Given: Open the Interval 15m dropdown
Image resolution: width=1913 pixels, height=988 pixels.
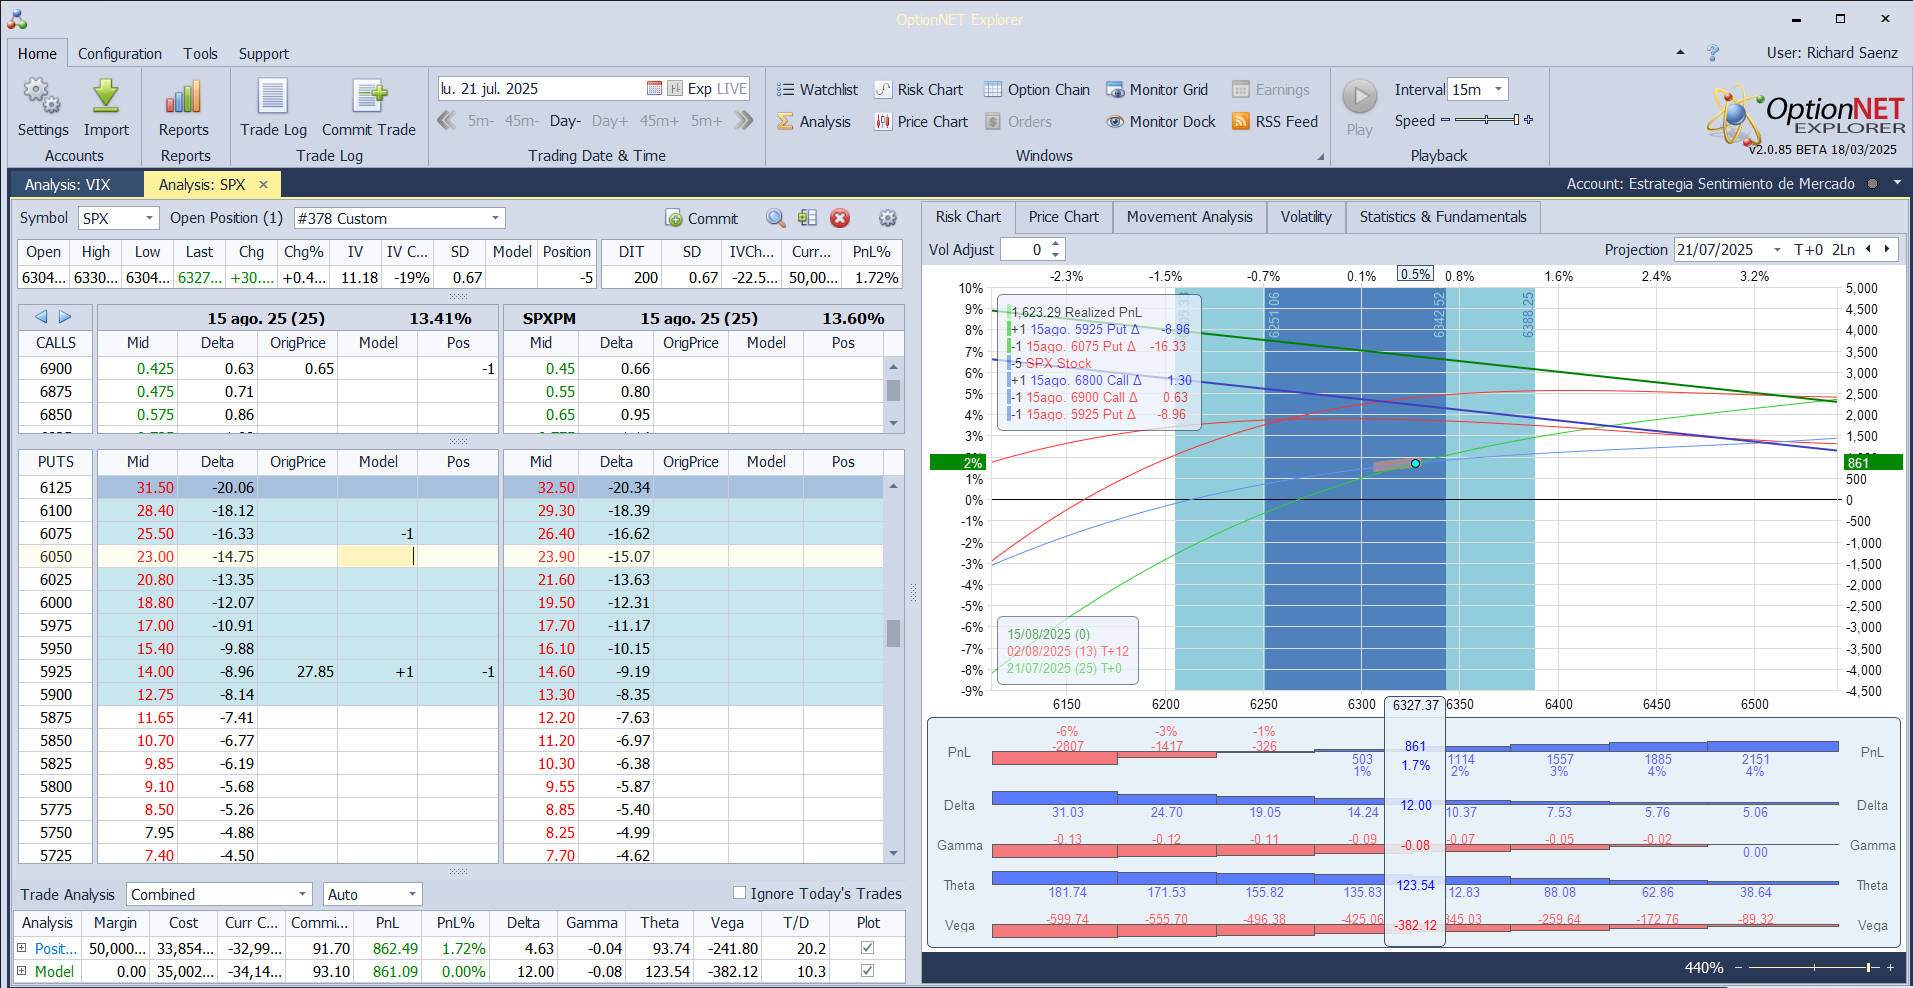Looking at the screenshot, I should pyautogui.click(x=1498, y=89).
